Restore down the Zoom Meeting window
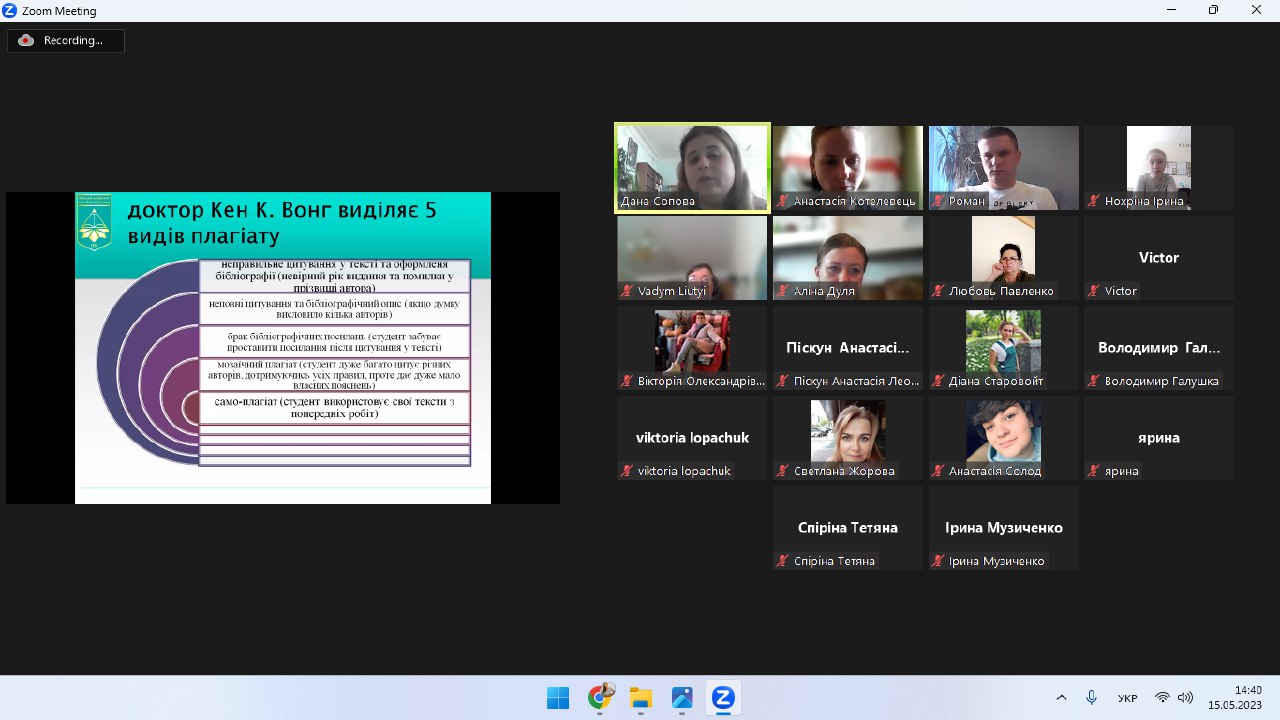This screenshot has width=1280, height=720. (1213, 10)
